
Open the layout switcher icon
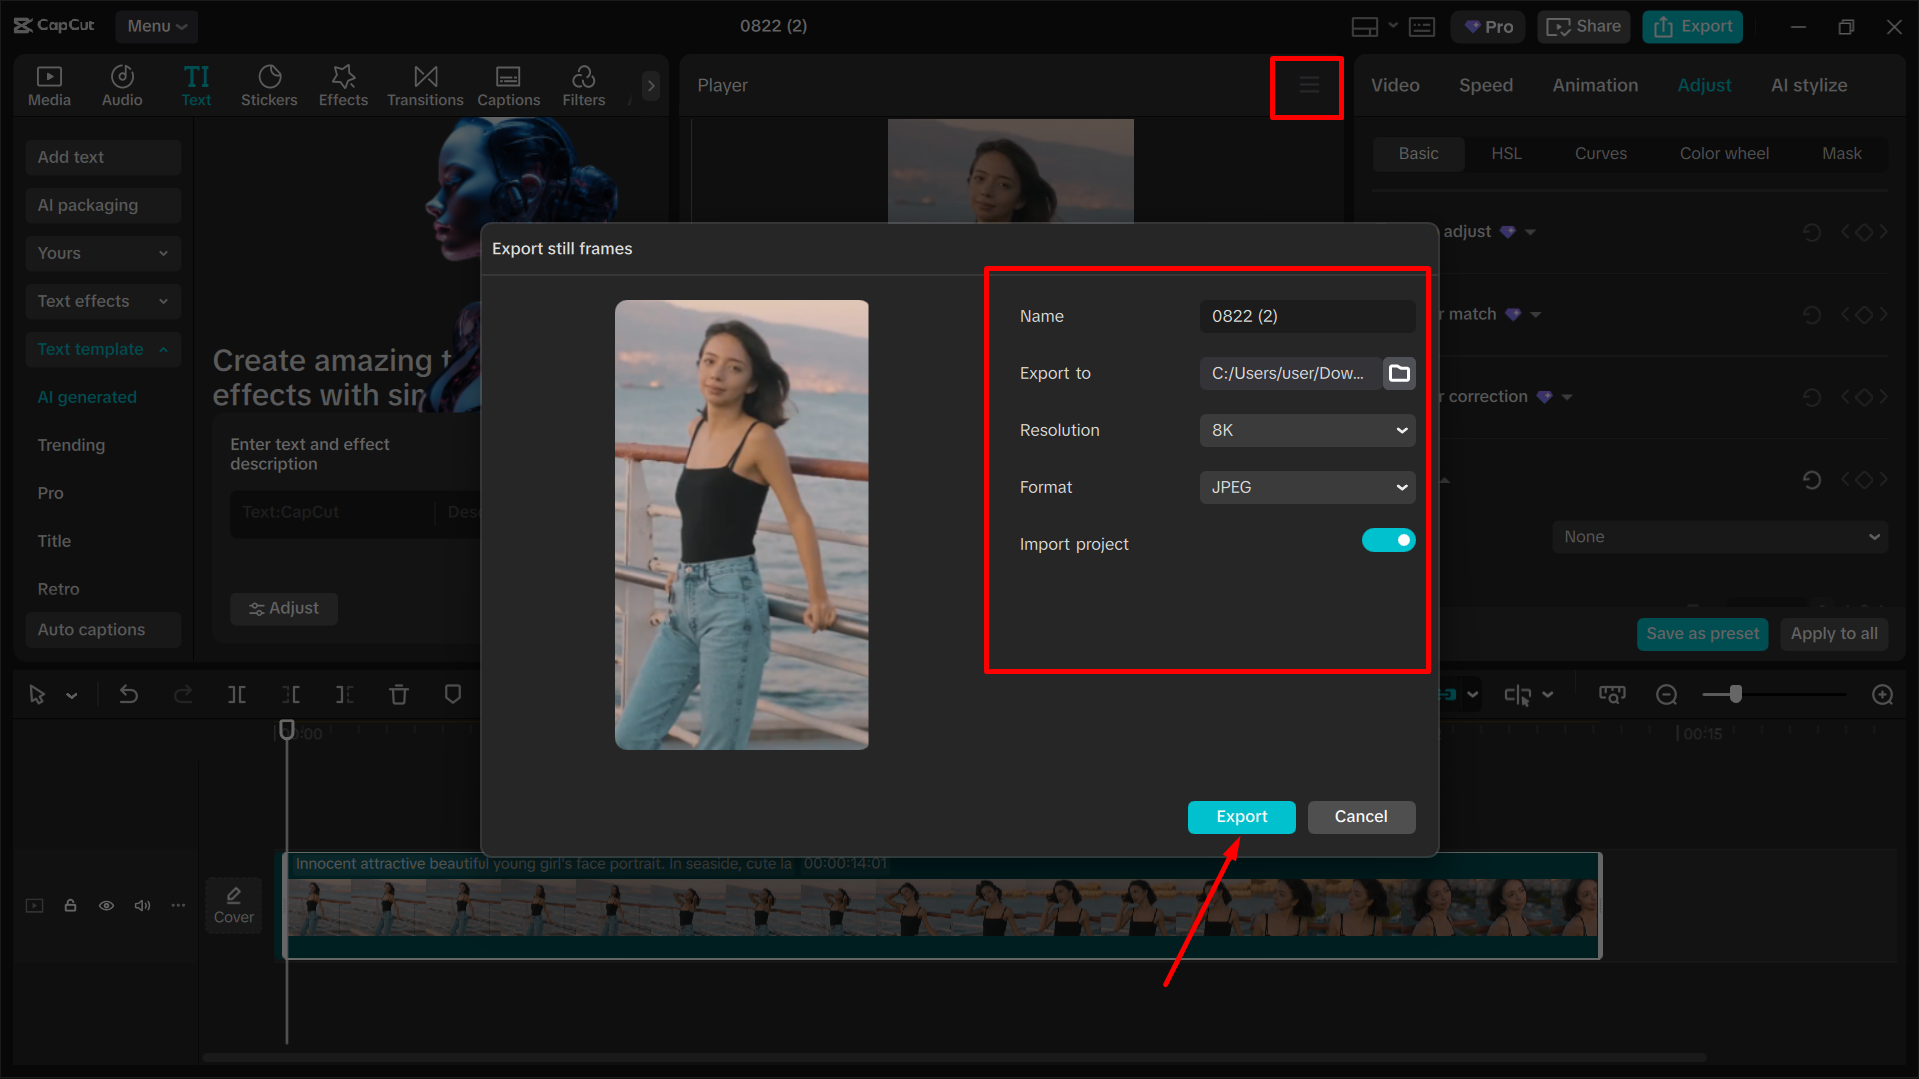point(1365,27)
